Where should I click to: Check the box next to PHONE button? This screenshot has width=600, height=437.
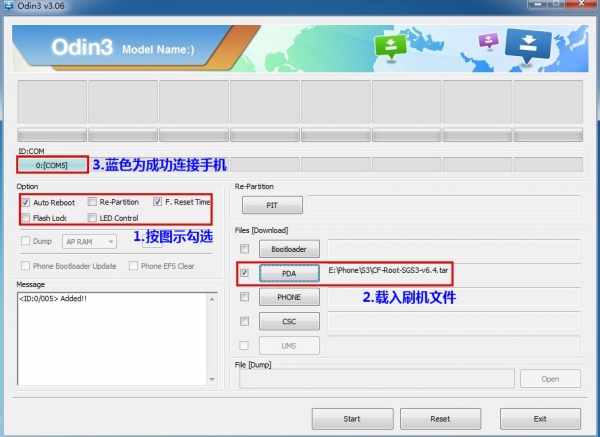(x=244, y=297)
